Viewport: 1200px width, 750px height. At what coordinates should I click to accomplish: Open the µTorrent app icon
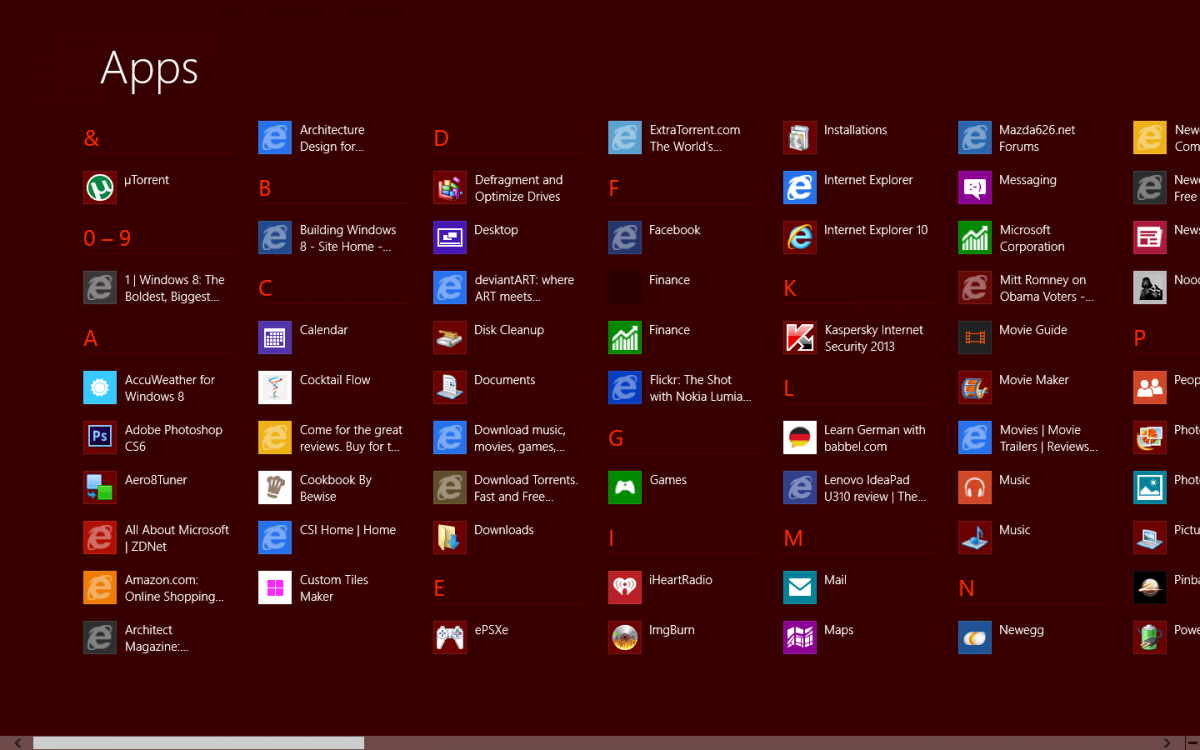(x=100, y=188)
